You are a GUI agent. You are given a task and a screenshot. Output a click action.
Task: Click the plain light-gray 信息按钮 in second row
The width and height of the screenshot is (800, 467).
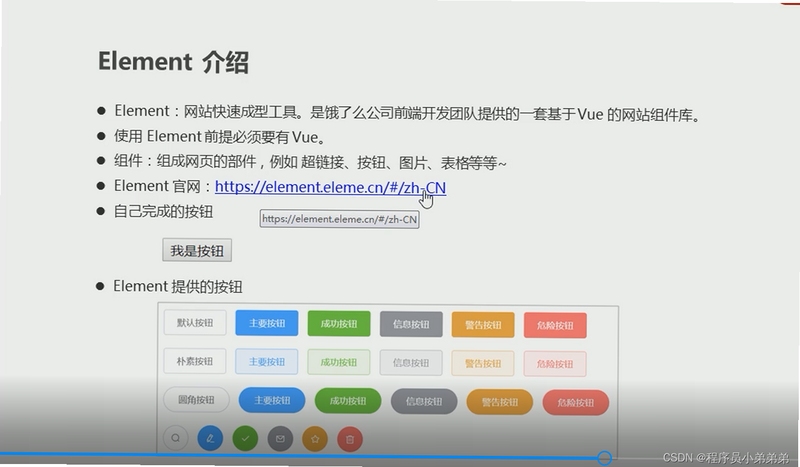coord(411,363)
